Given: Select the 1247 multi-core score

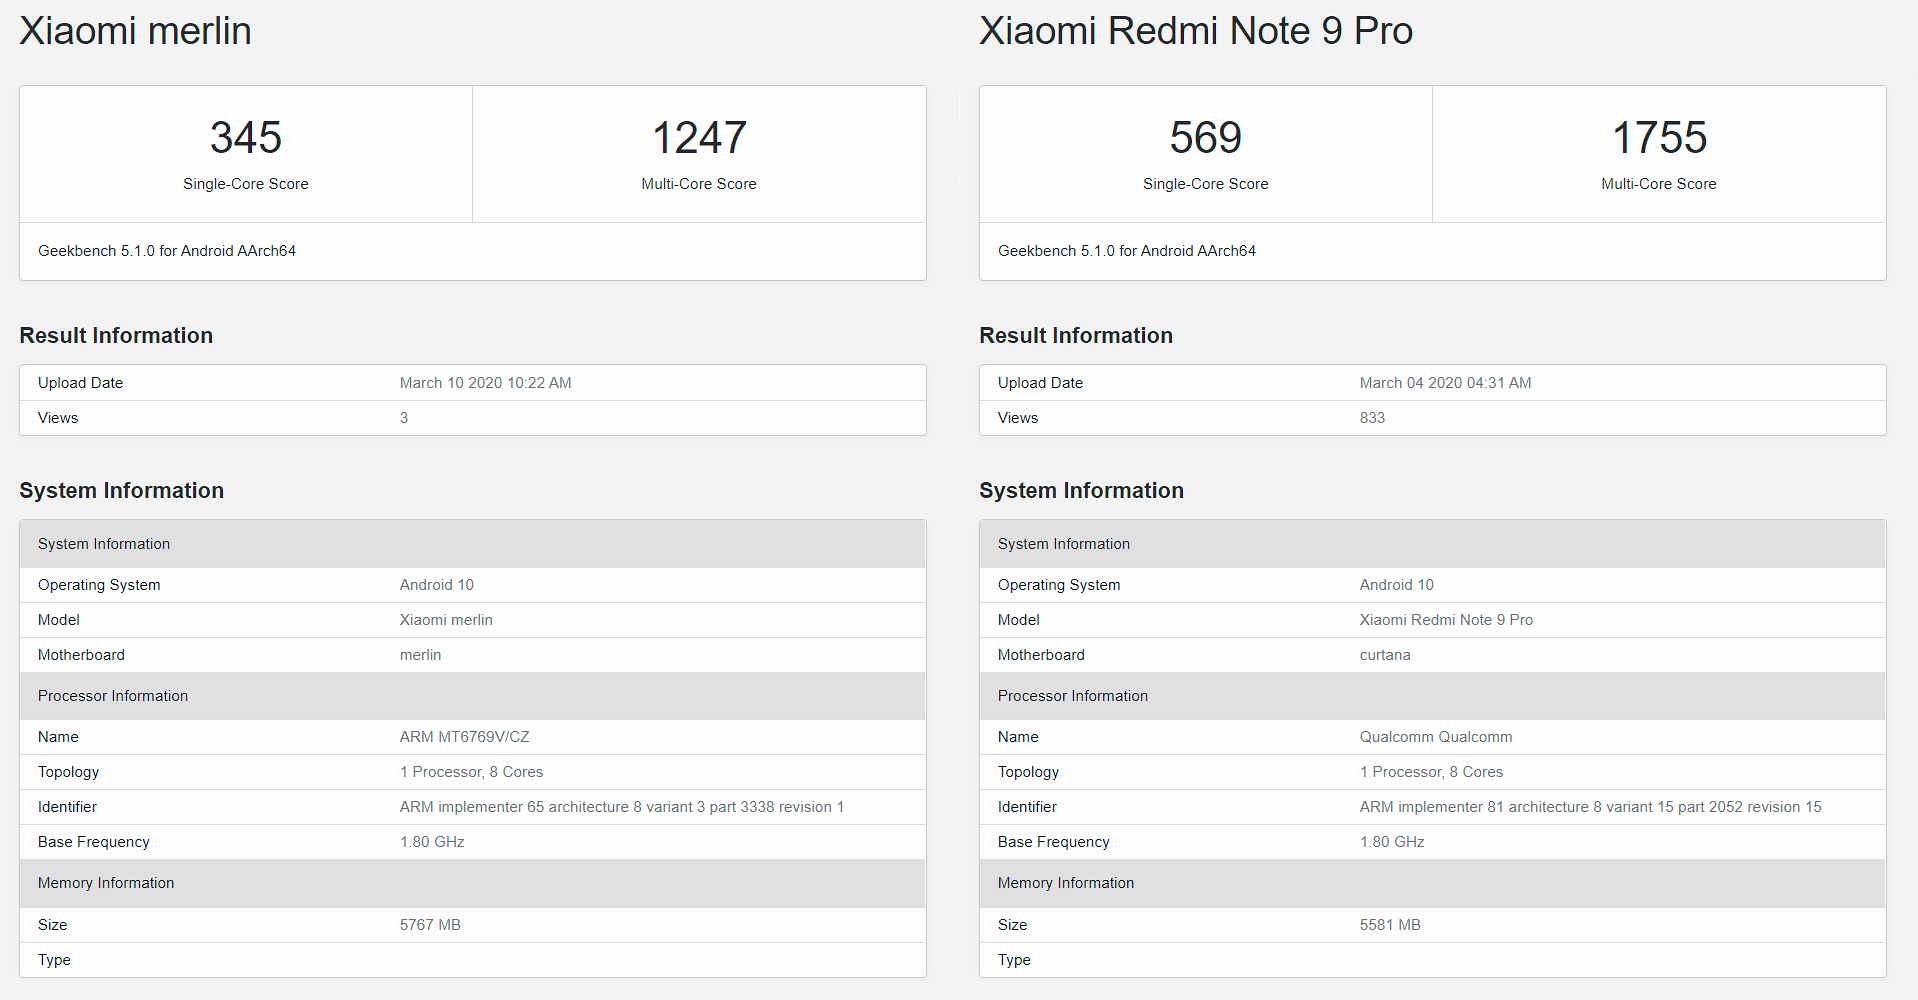Looking at the screenshot, I should pyautogui.click(x=699, y=138).
